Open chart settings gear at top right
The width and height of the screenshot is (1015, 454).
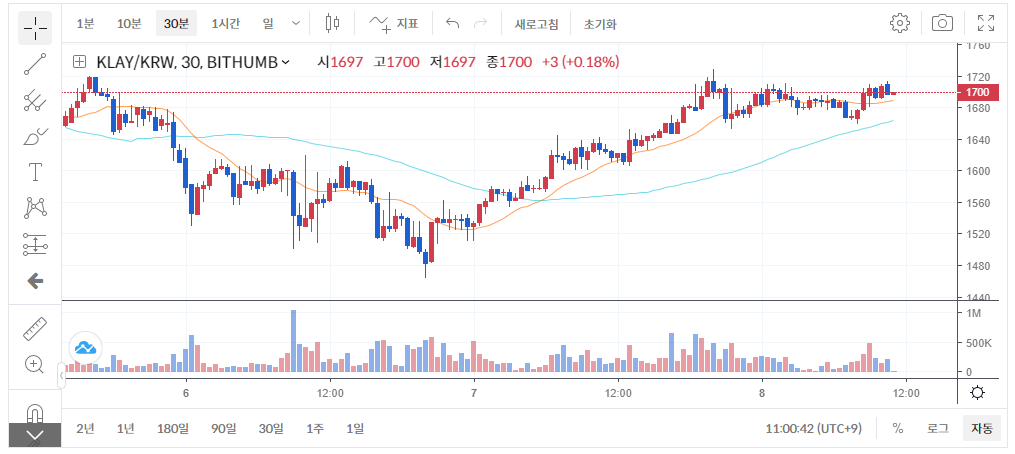tap(900, 23)
